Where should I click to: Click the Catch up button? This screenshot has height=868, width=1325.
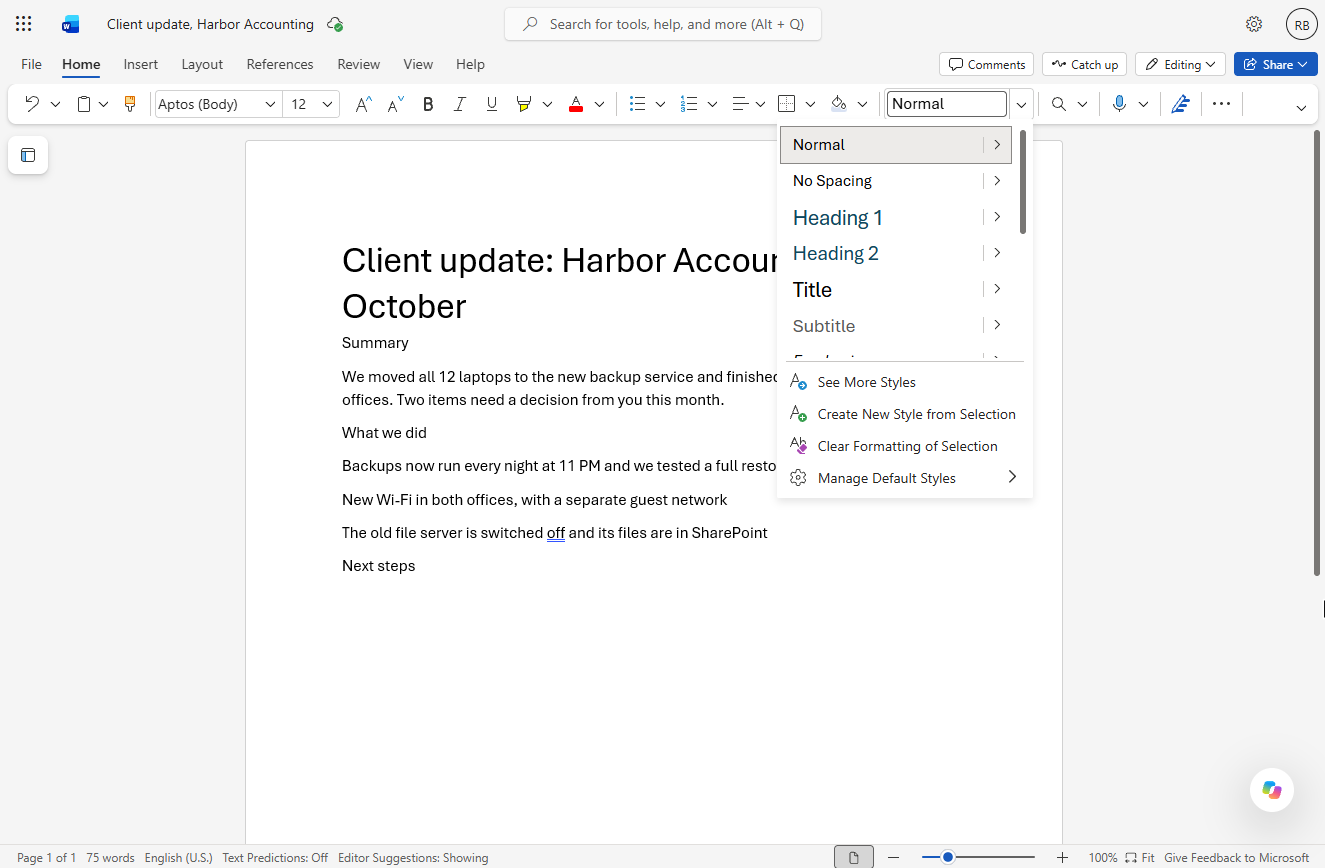click(1084, 64)
